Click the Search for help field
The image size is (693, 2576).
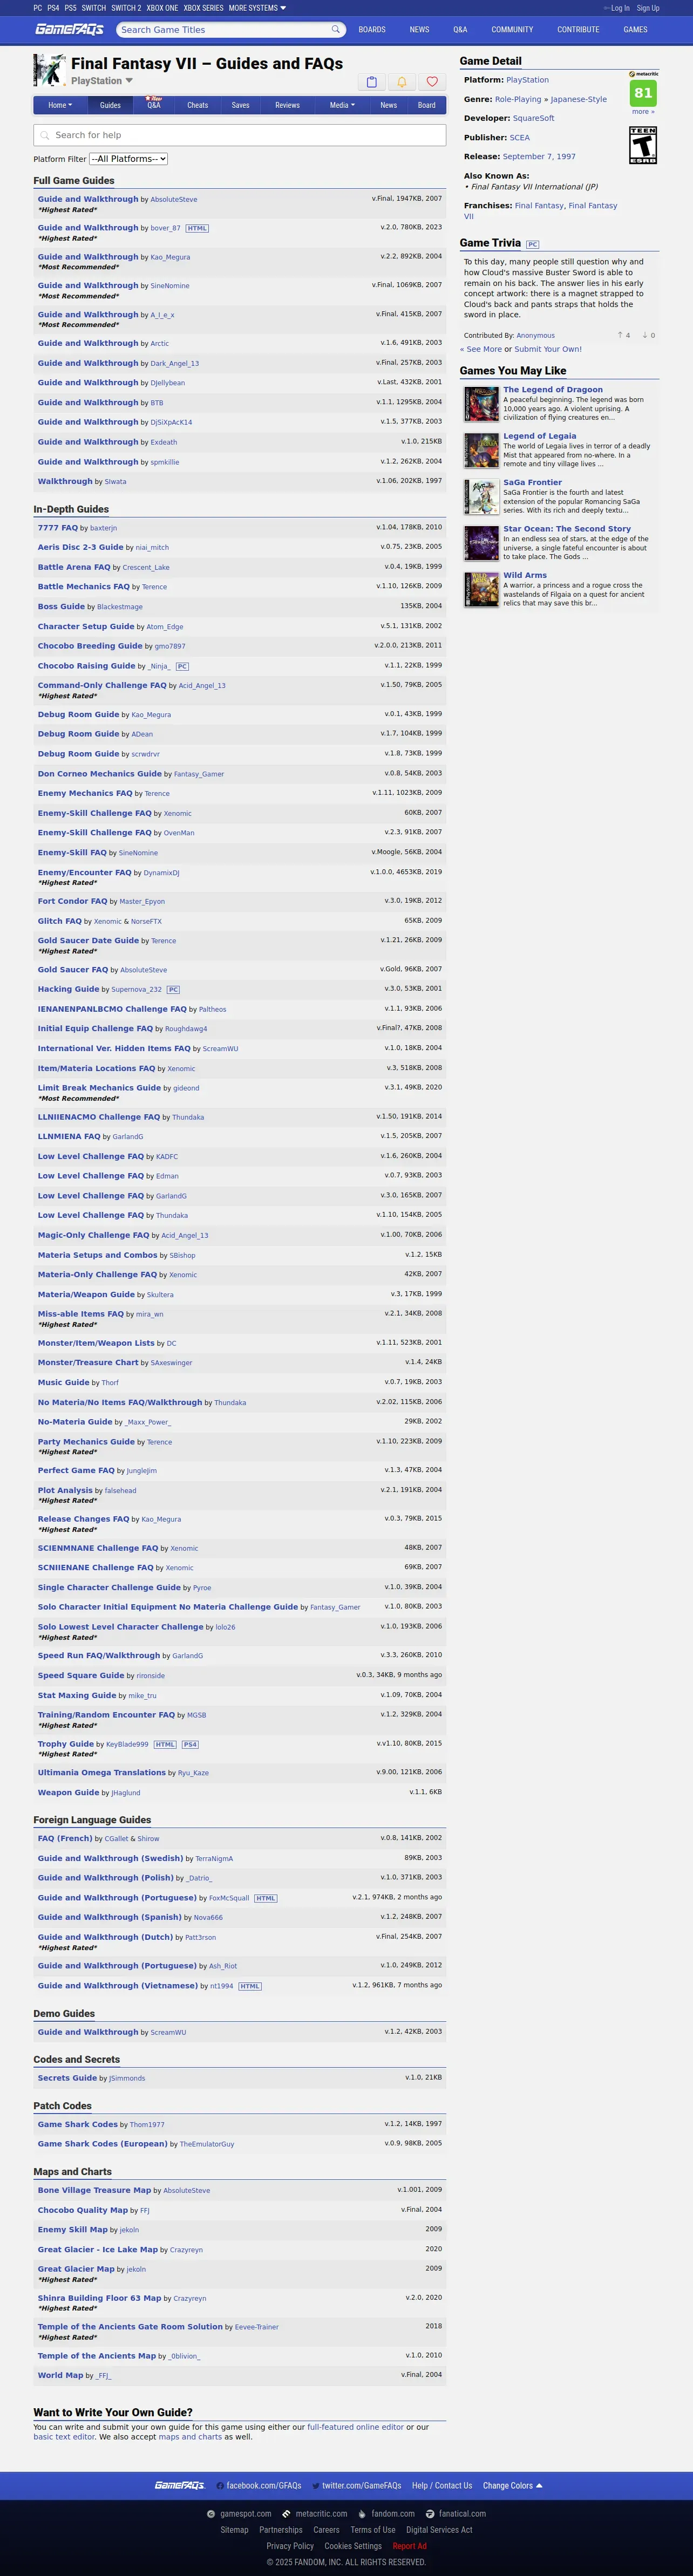tap(240, 135)
